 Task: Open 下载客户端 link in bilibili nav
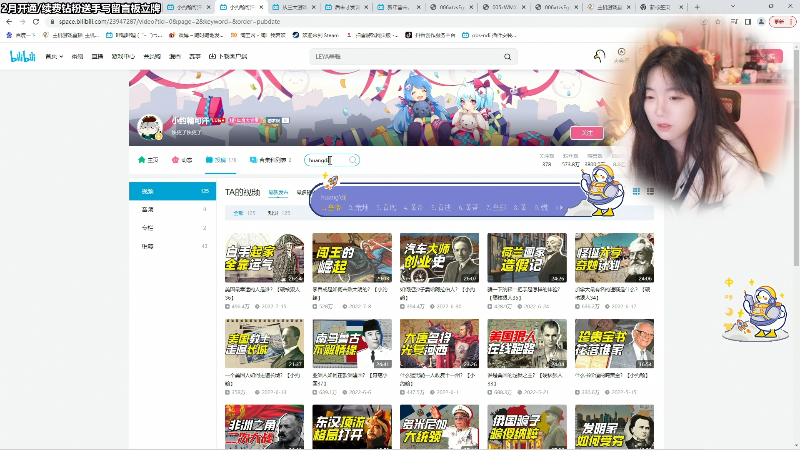coord(228,57)
